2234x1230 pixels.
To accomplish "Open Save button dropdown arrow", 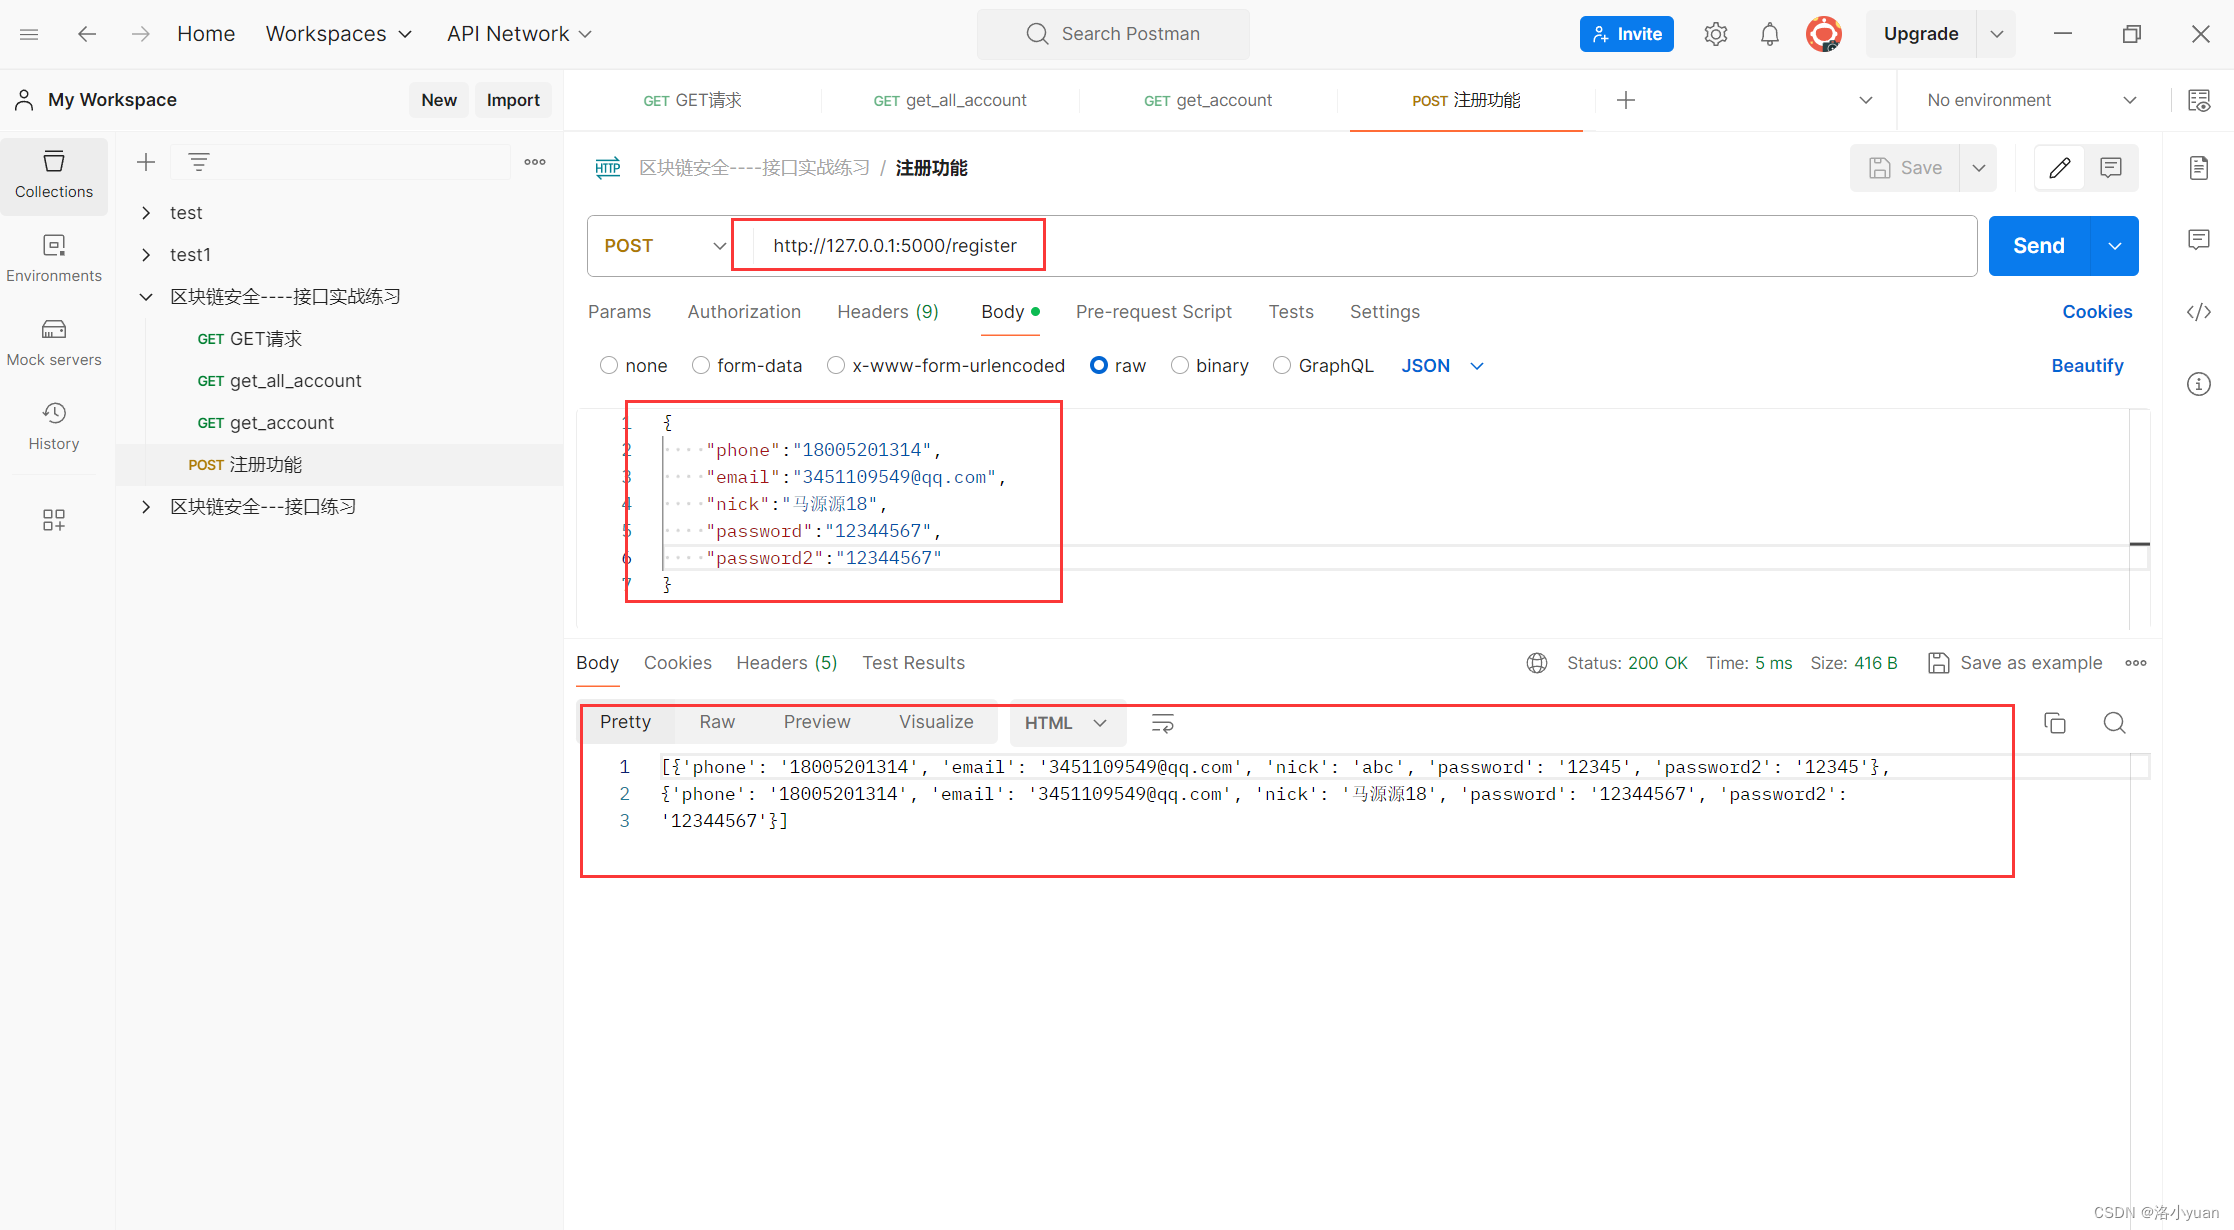I will point(1979,168).
